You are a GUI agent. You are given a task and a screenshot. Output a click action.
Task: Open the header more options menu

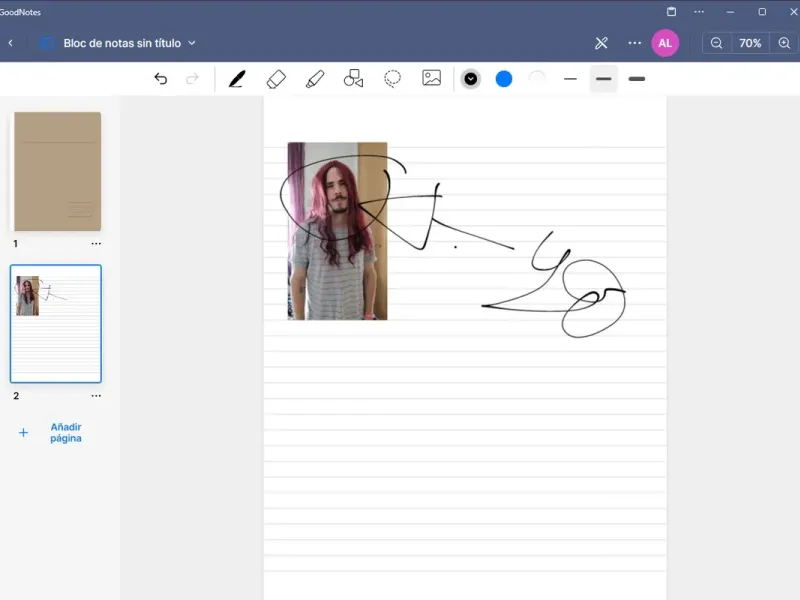(635, 43)
